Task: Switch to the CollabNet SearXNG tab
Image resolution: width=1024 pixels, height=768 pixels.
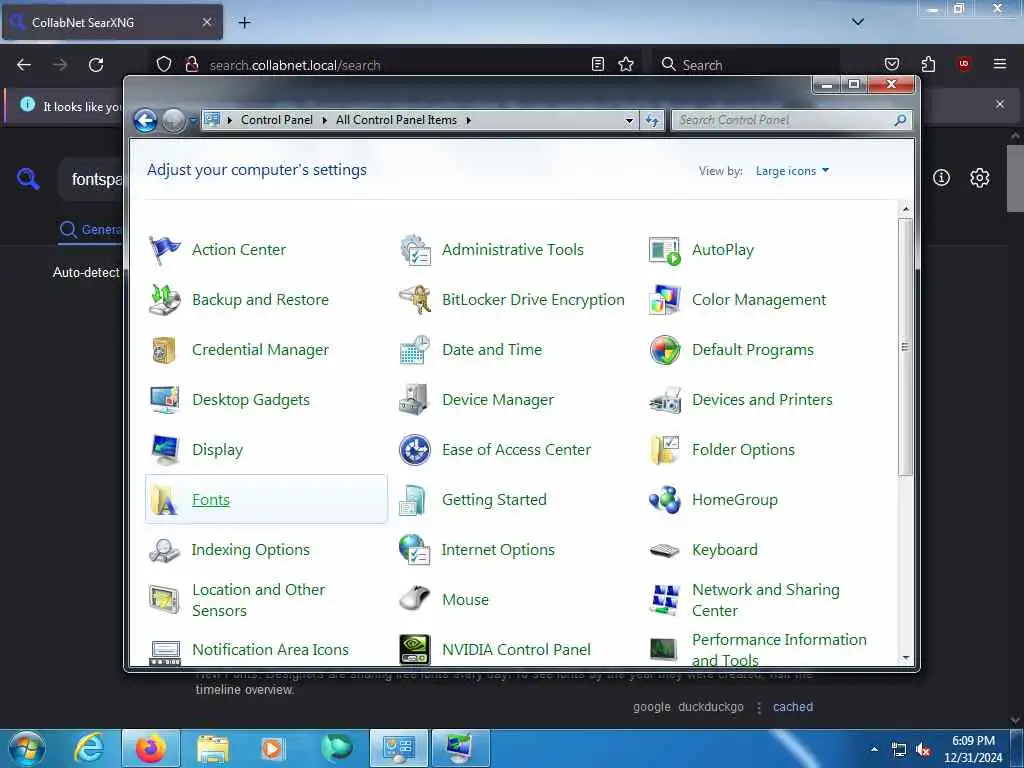Action: [112, 22]
